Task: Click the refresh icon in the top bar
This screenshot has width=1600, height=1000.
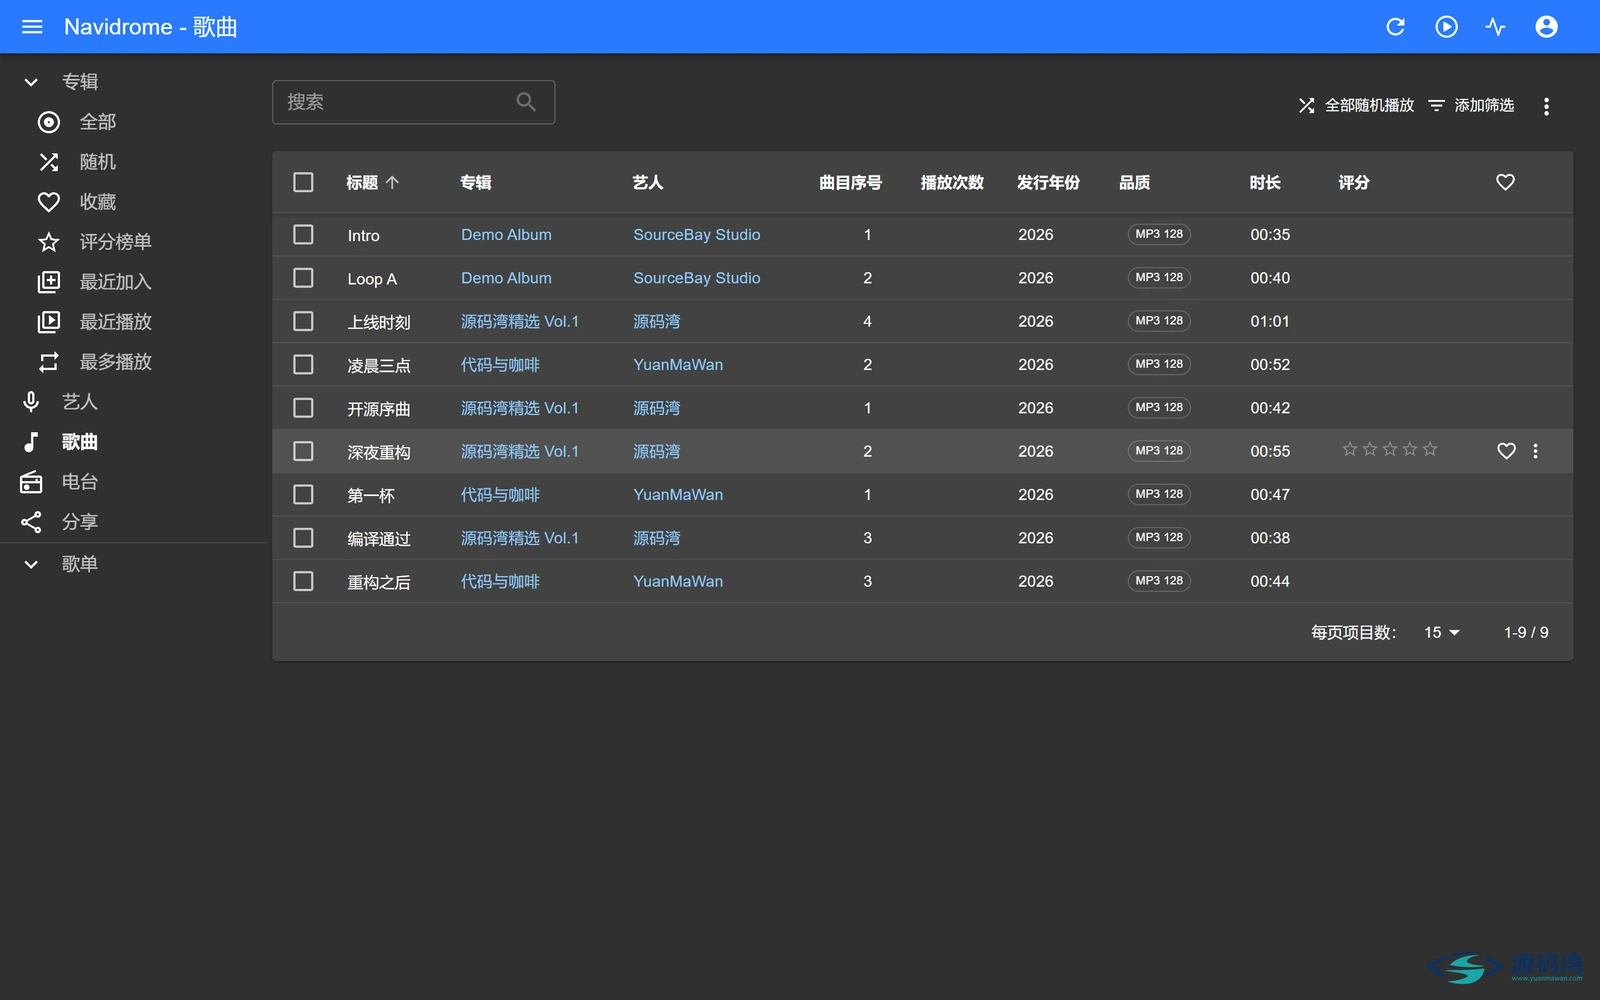Action: click(x=1396, y=27)
